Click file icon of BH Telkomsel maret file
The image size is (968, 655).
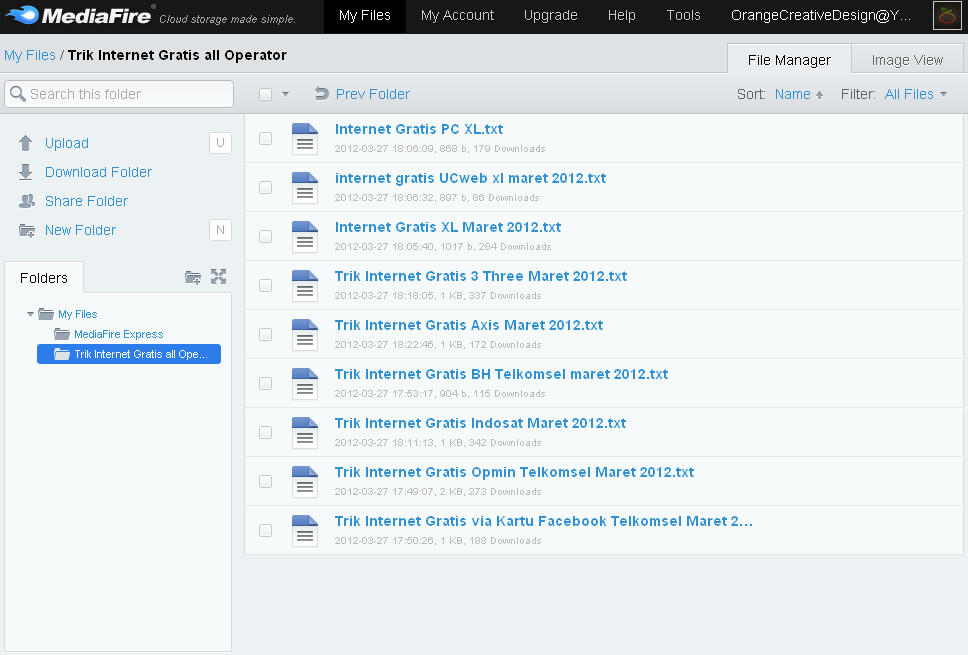tap(305, 383)
